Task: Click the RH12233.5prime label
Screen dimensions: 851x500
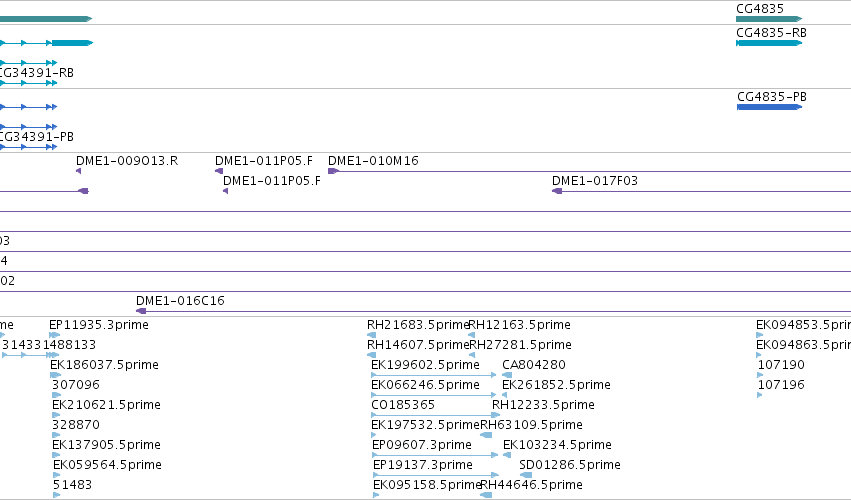Action: (x=543, y=405)
